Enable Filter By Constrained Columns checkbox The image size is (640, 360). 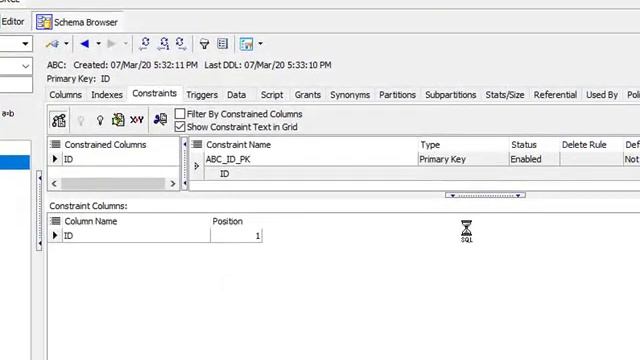click(x=180, y=113)
